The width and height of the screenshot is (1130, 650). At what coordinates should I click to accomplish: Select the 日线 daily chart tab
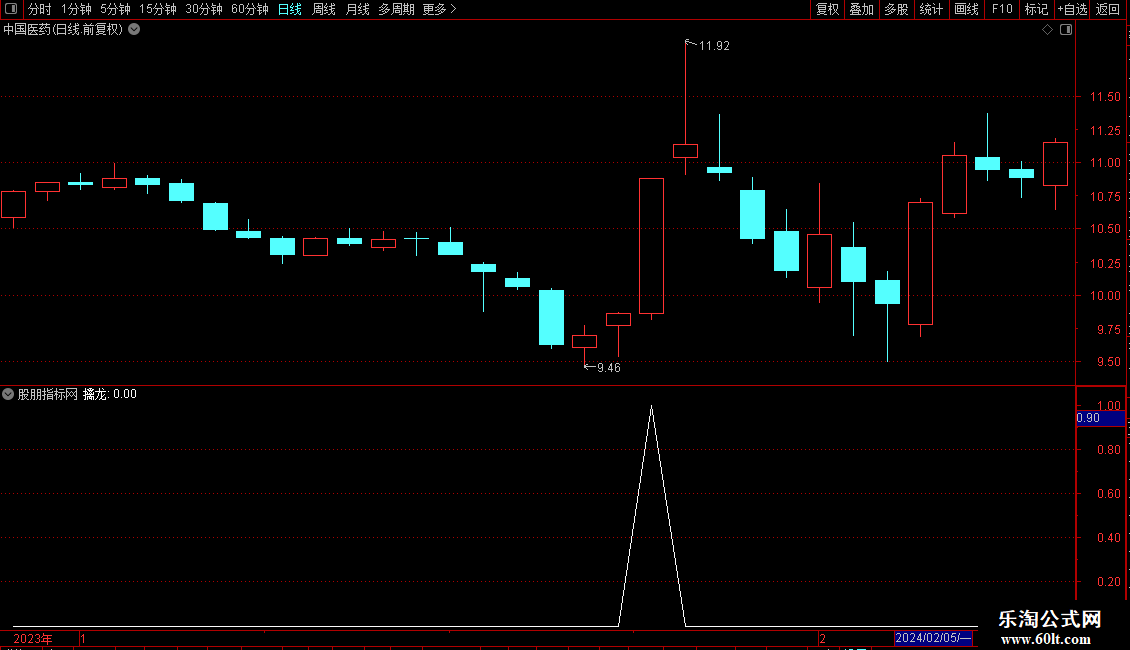[290, 9]
